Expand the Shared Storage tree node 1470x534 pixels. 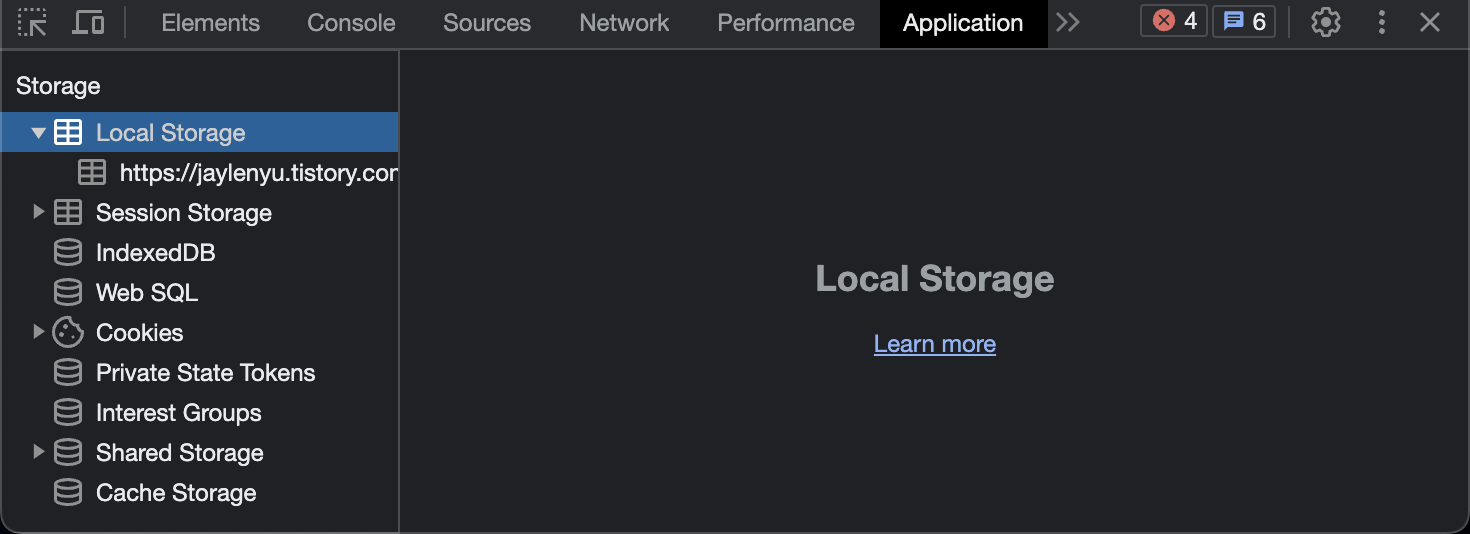[x=38, y=452]
